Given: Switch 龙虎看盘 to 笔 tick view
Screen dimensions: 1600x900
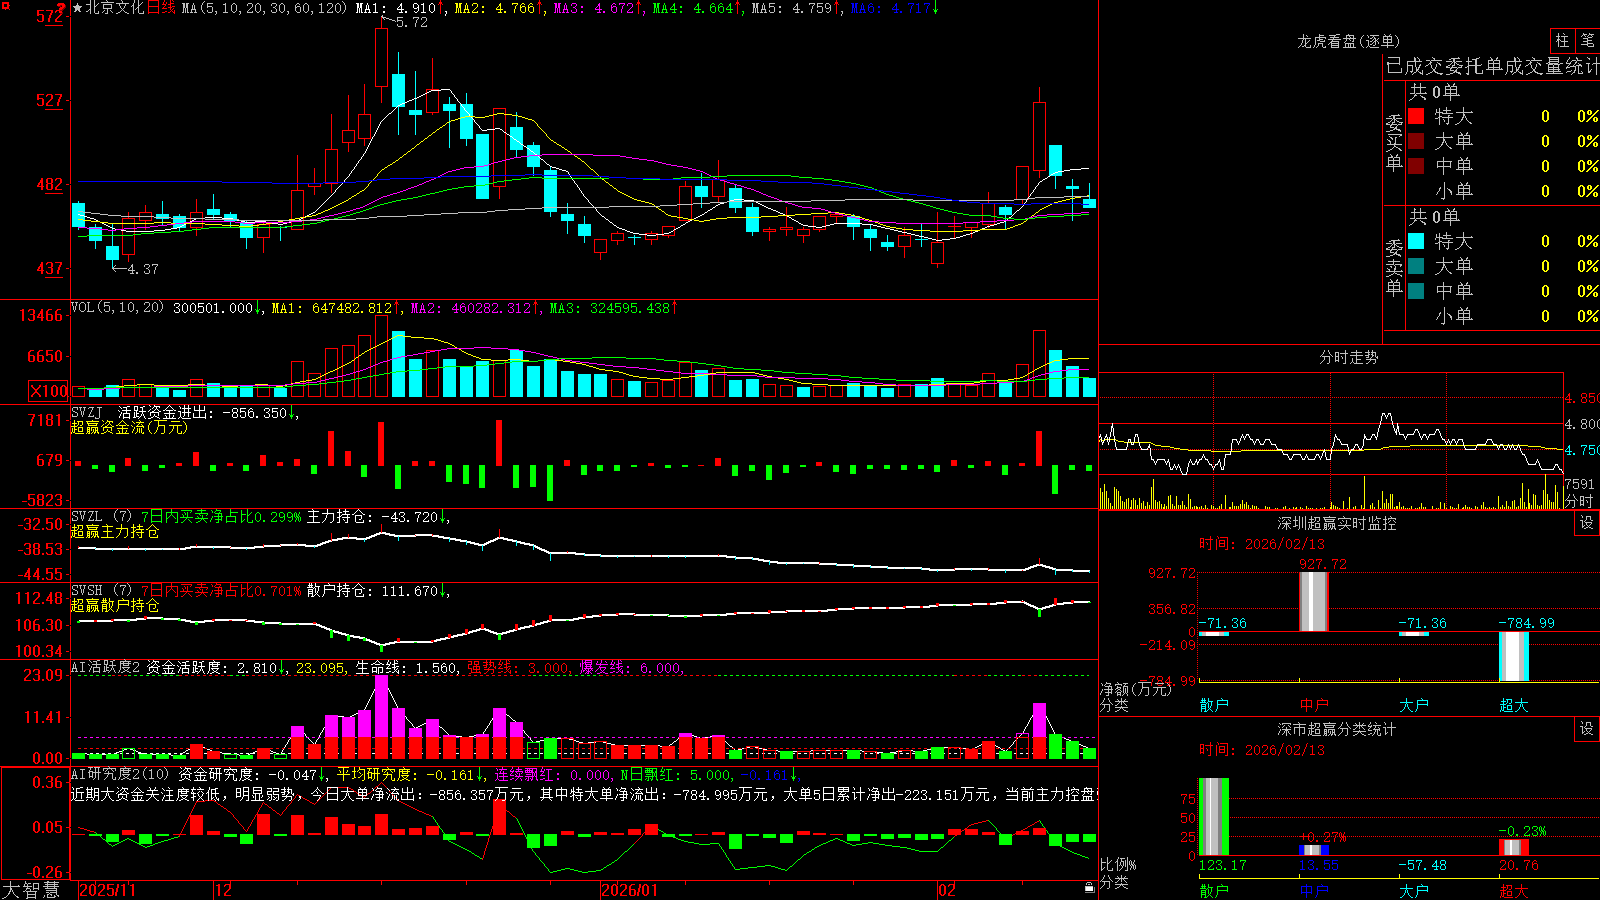Looking at the screenshot, I should (x=1587, y=40).
